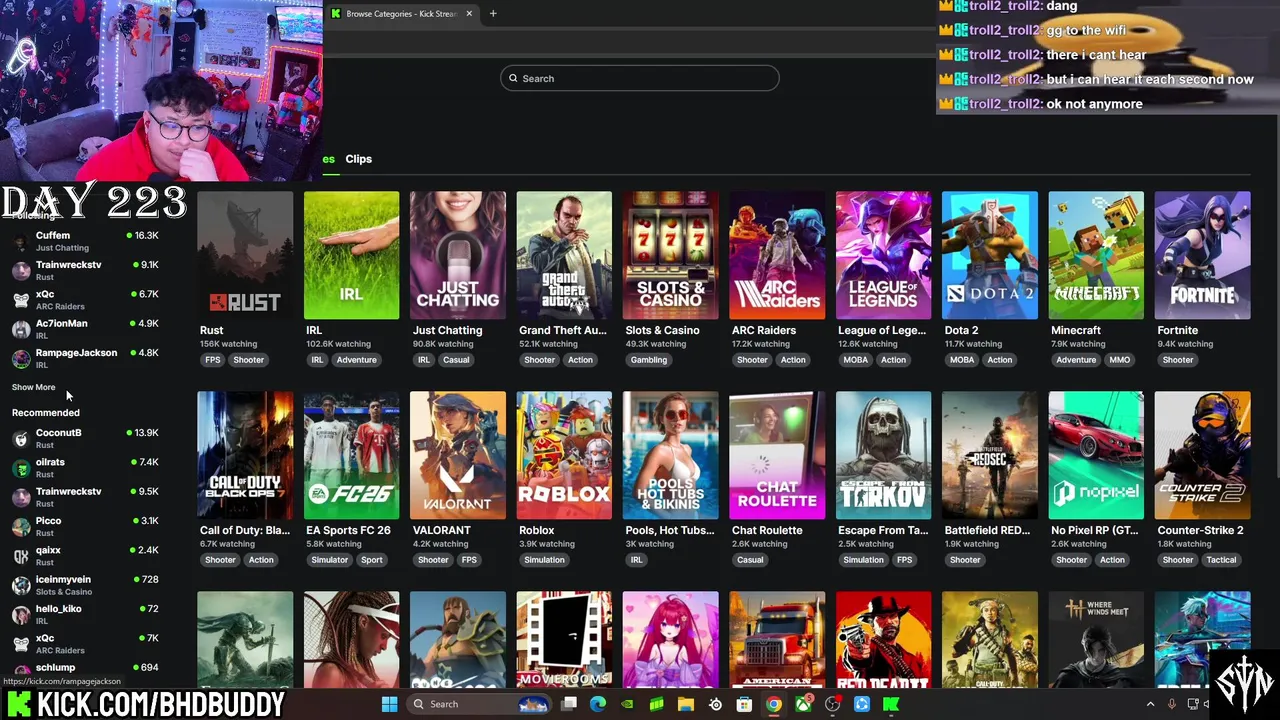Viewport: 1280px width, 720px height.
Task: Click the Simulation tag under Roblox
Action: tap(544, 560)
